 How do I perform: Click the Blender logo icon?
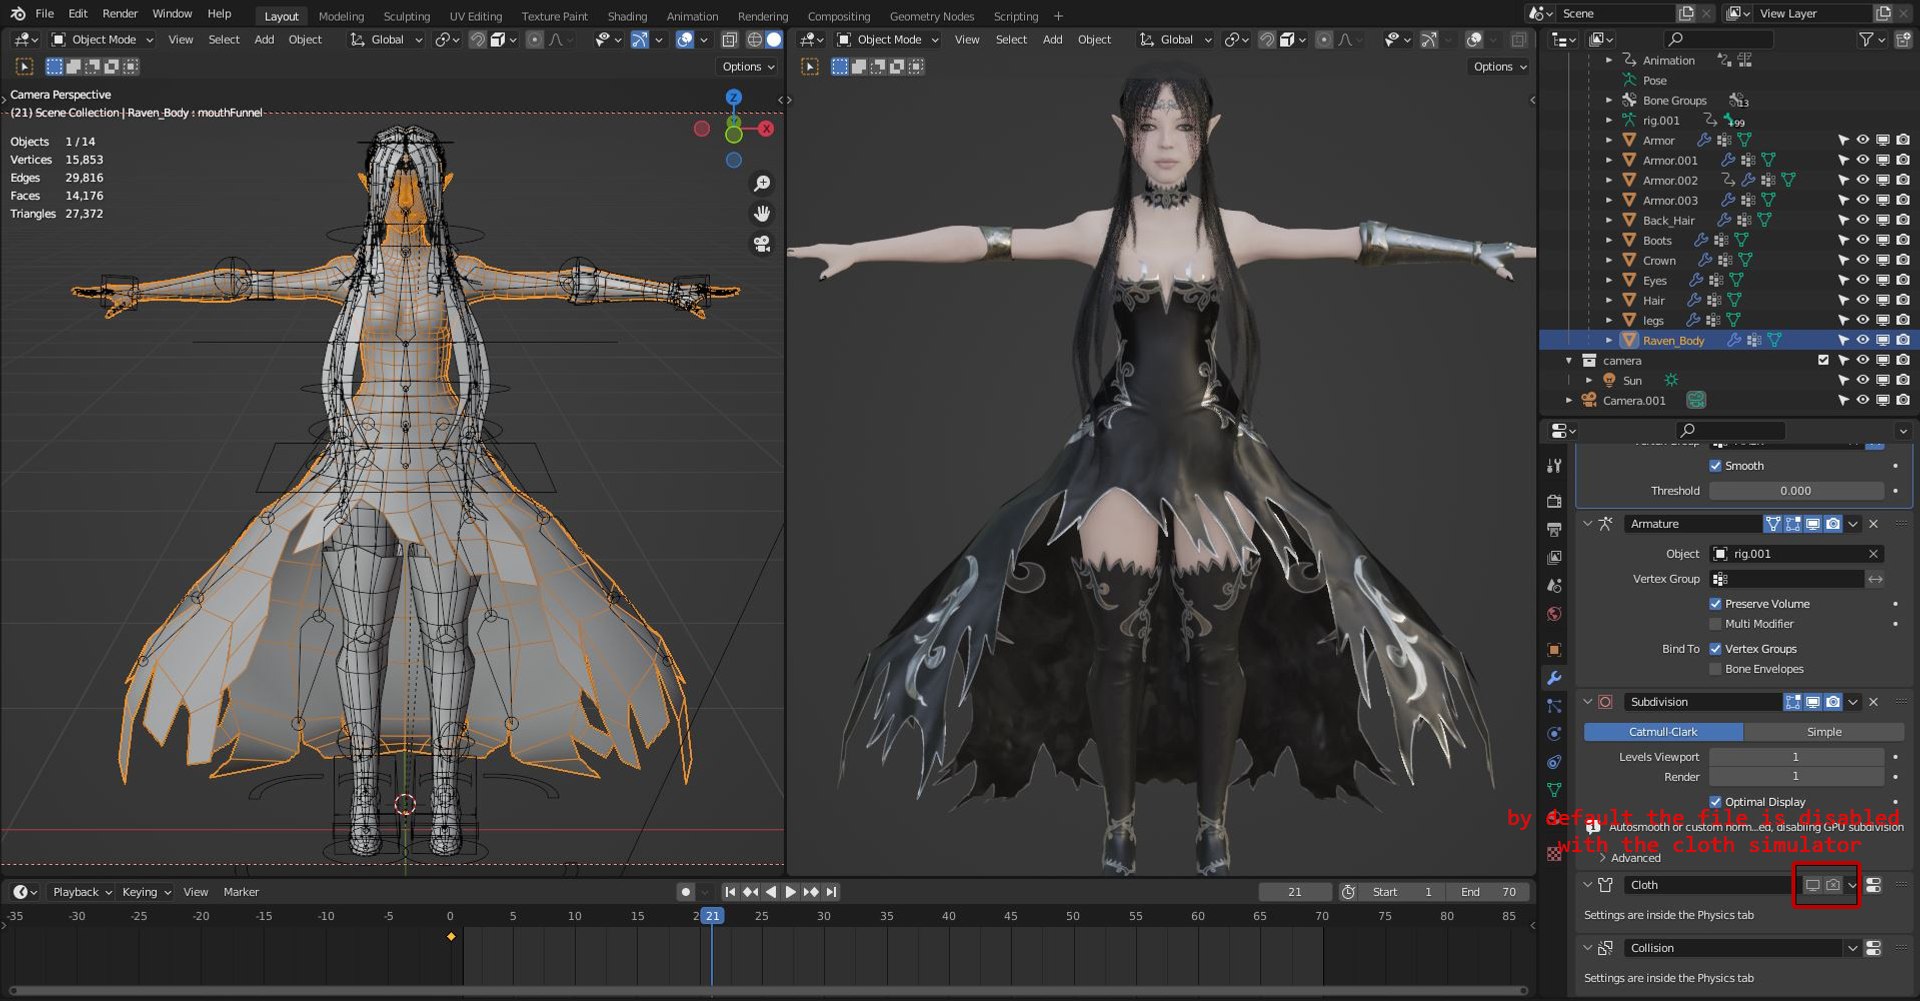tap(17, 13)
